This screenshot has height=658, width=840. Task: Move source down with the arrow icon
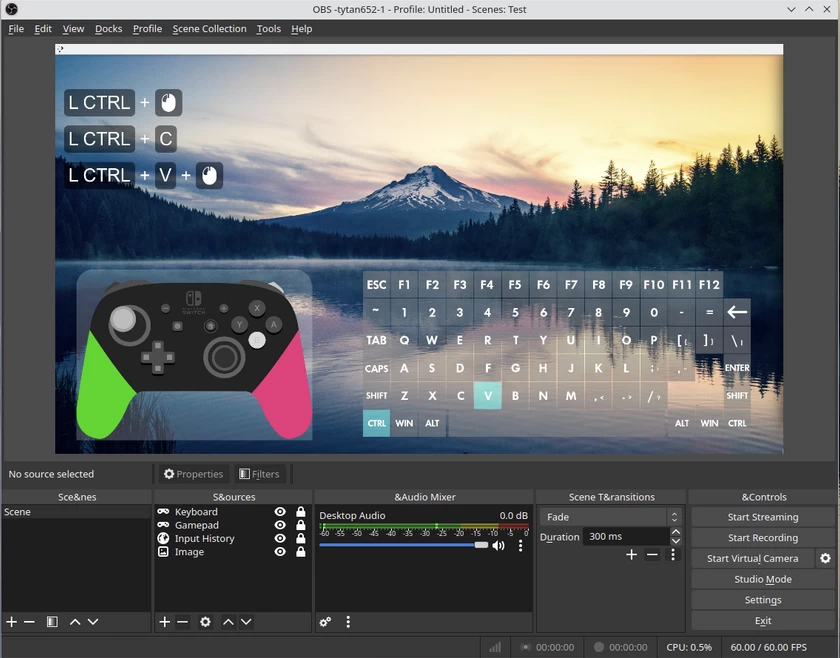coord(246,622)
